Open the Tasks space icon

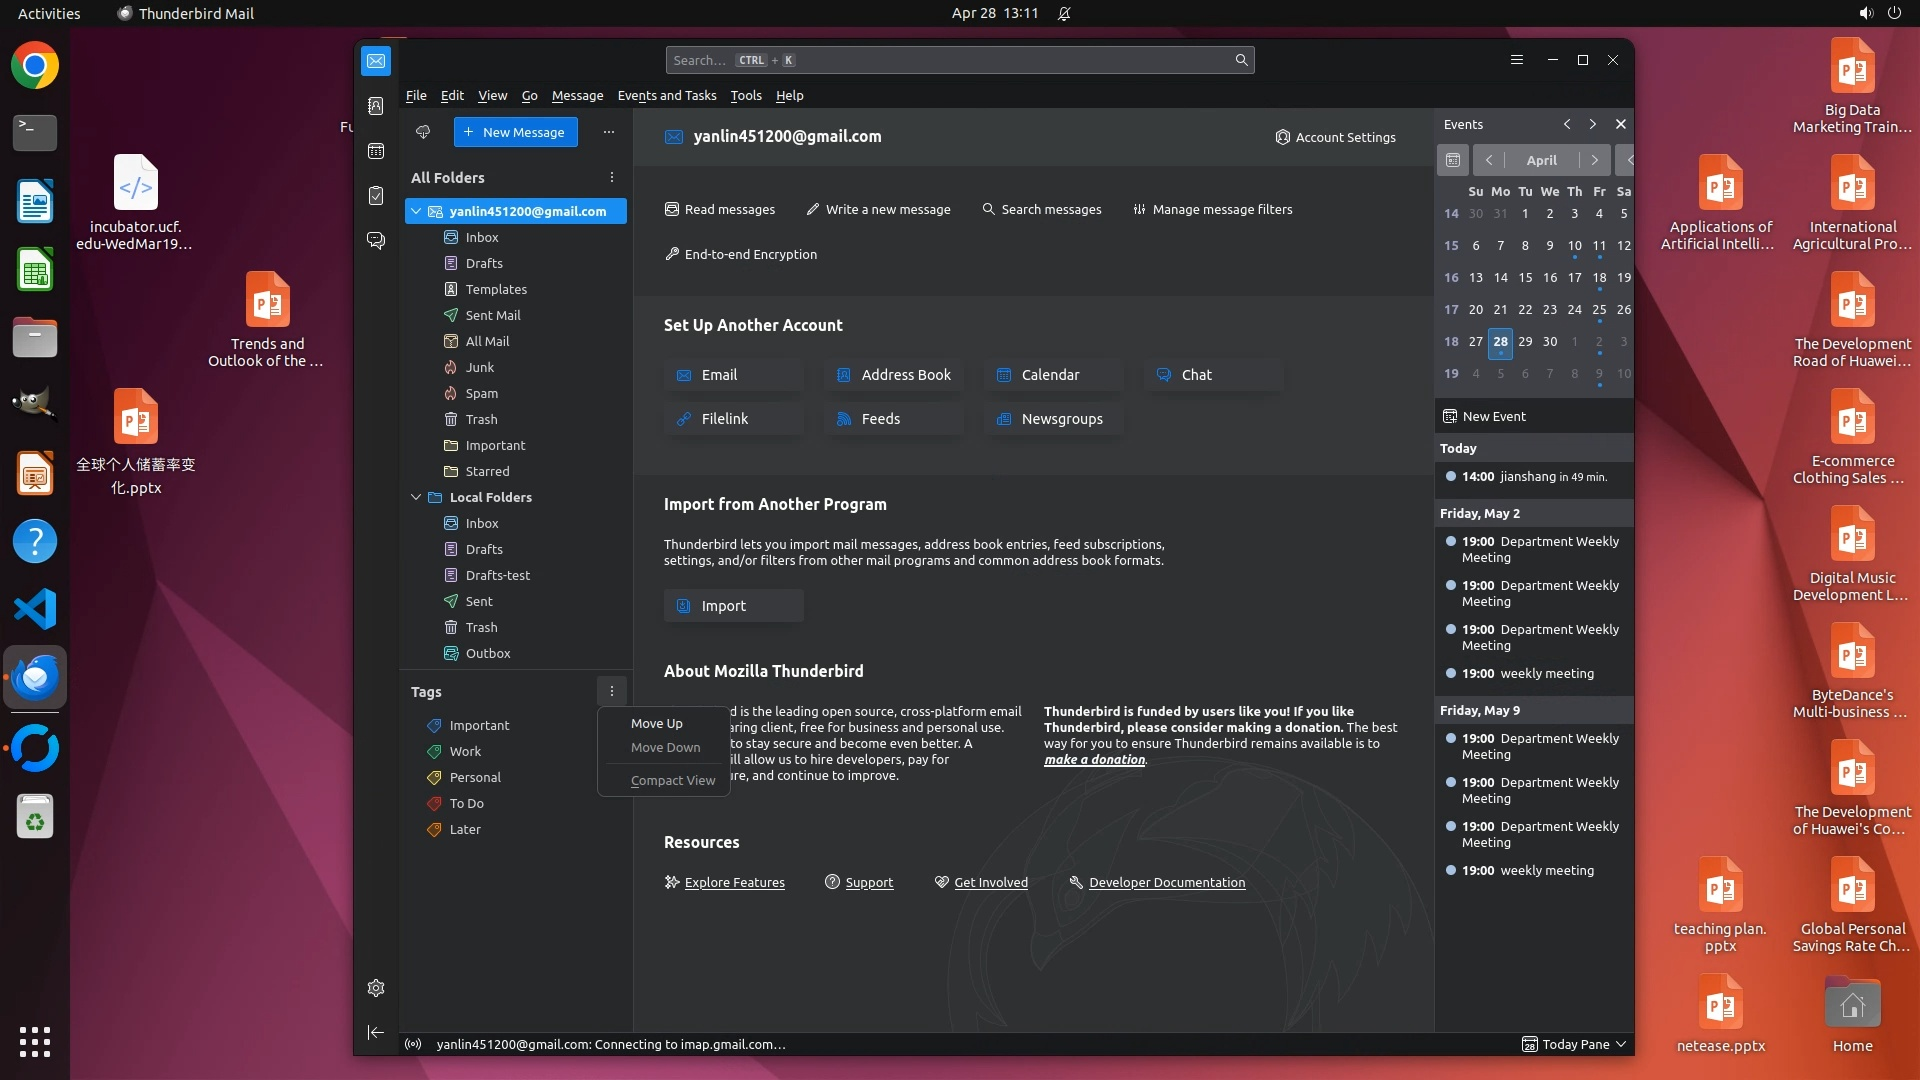tap(376, 196)
